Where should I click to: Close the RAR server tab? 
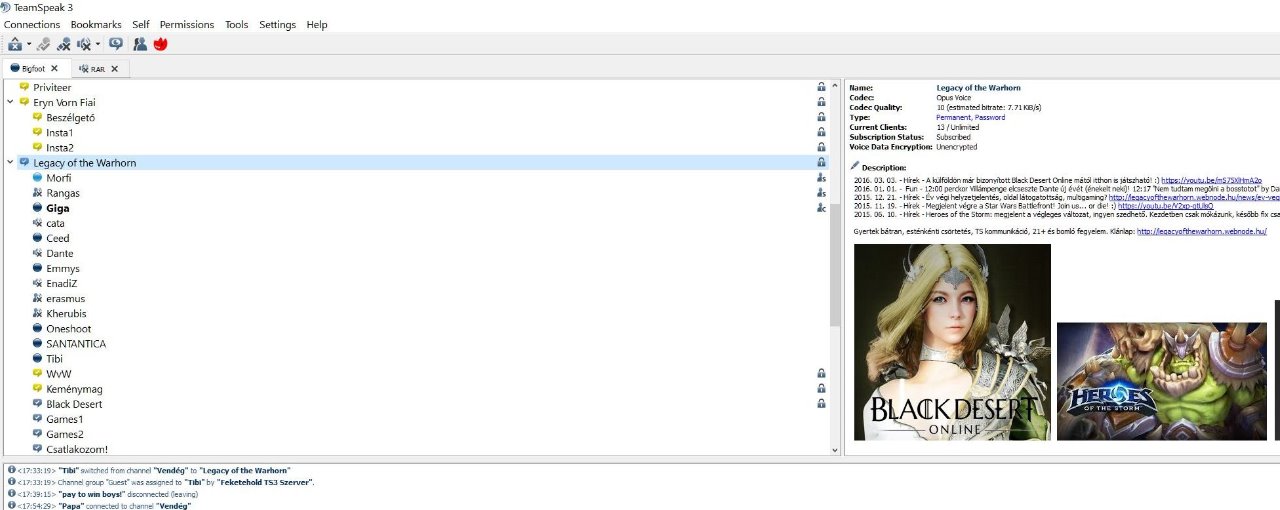click(114, 69)
